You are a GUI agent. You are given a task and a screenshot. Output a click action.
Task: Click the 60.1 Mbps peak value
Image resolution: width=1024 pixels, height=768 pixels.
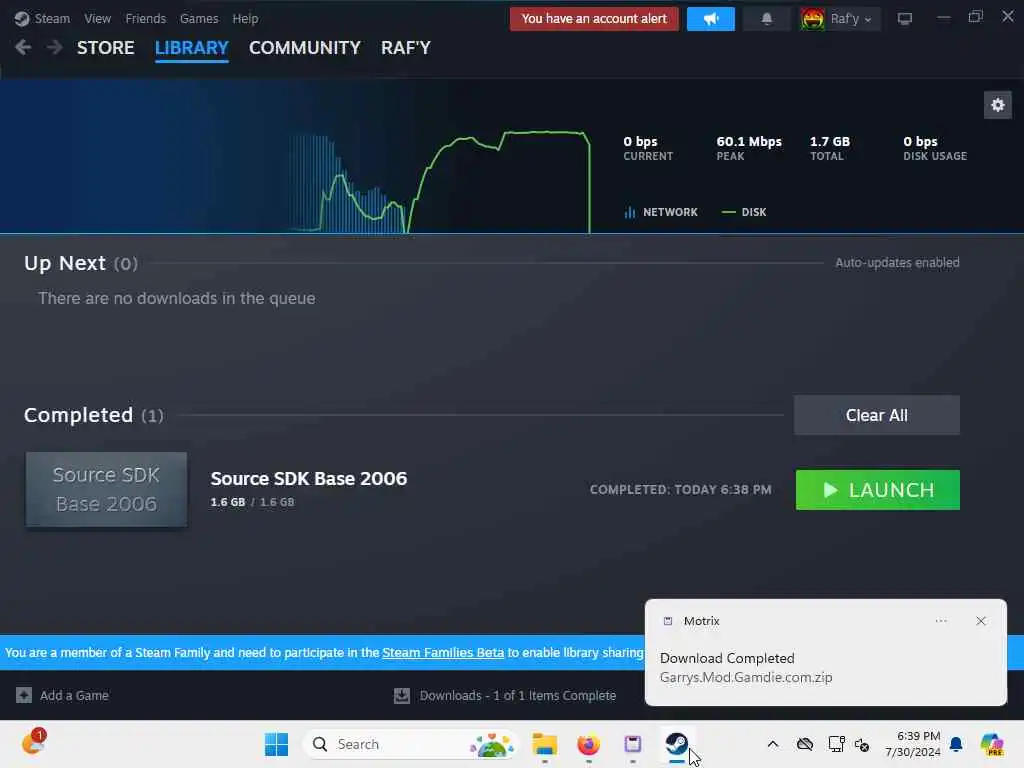pyautogui.click(x=748, y=142)
